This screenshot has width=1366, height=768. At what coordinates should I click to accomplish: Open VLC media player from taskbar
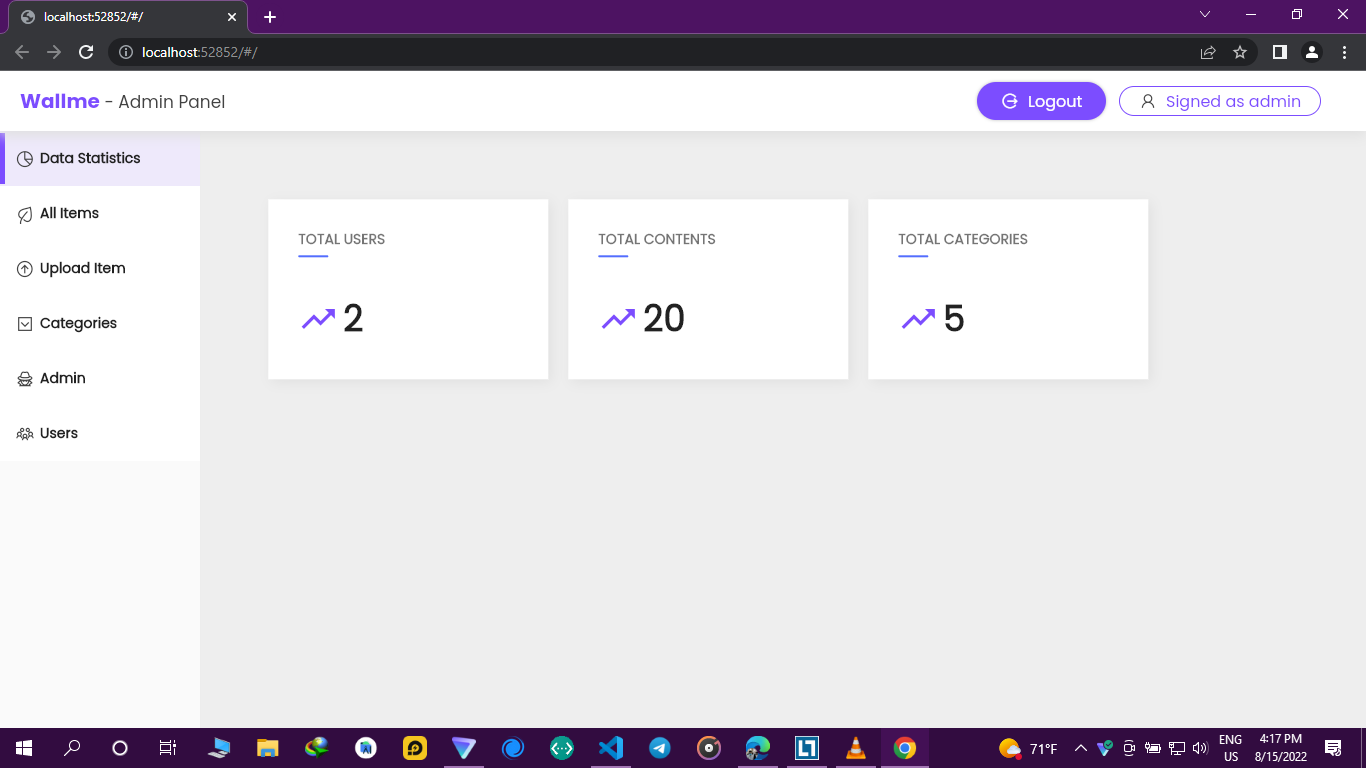[856, 748]
